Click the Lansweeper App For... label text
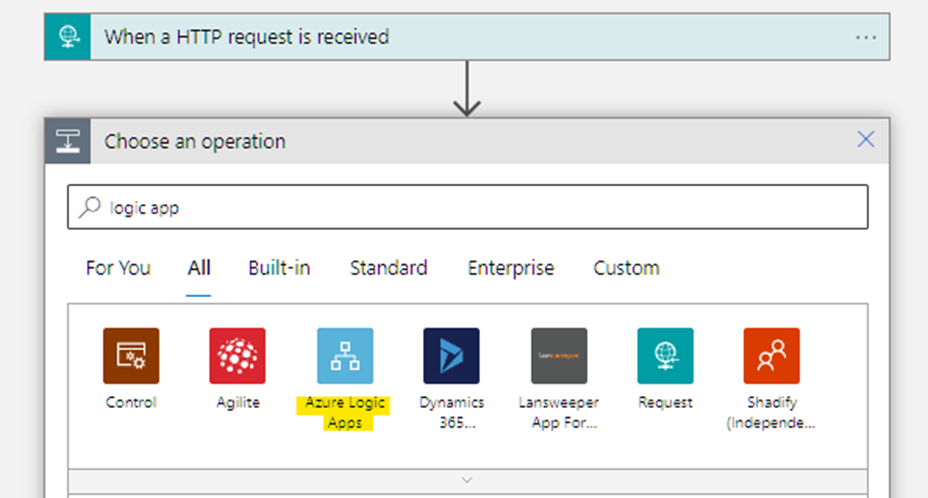The height and width of the screenshot is (498, 928). tap(559, 413)
